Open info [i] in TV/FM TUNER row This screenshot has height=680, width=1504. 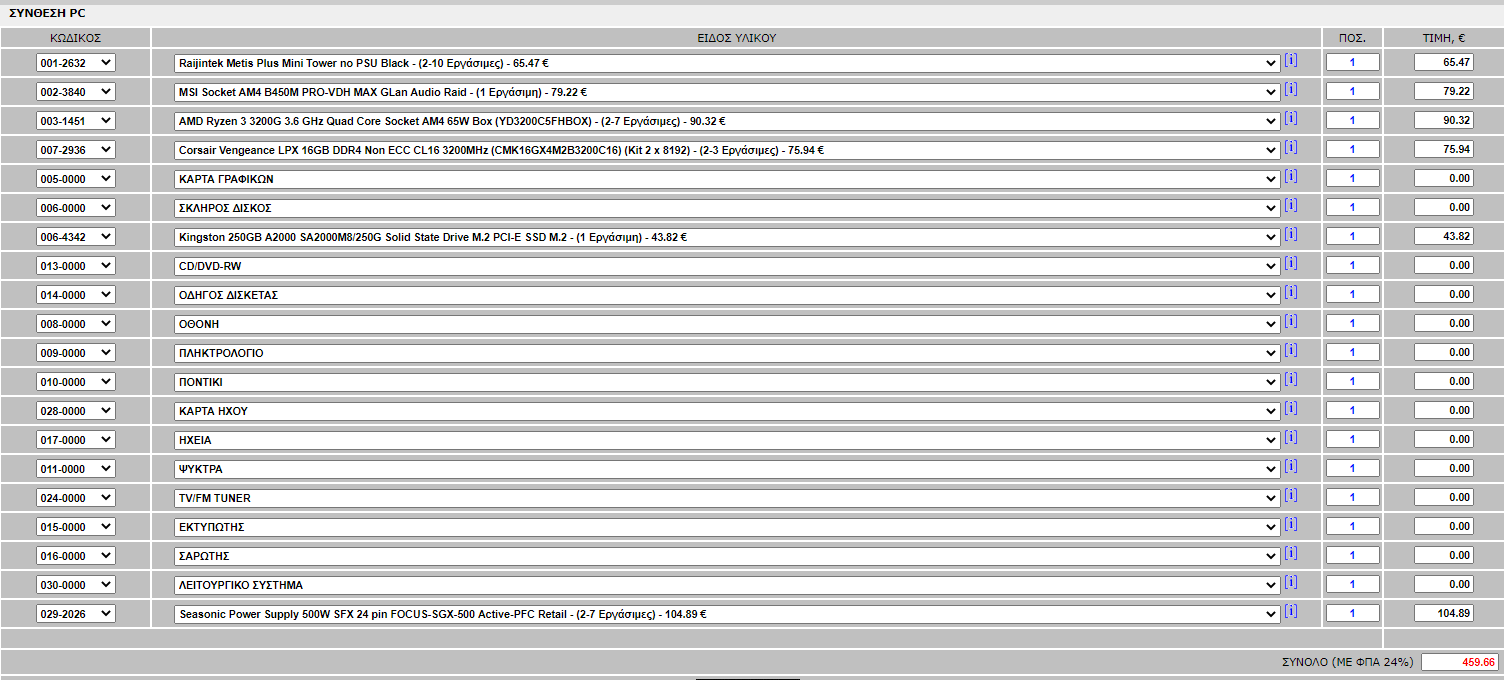coord(1291,496)
